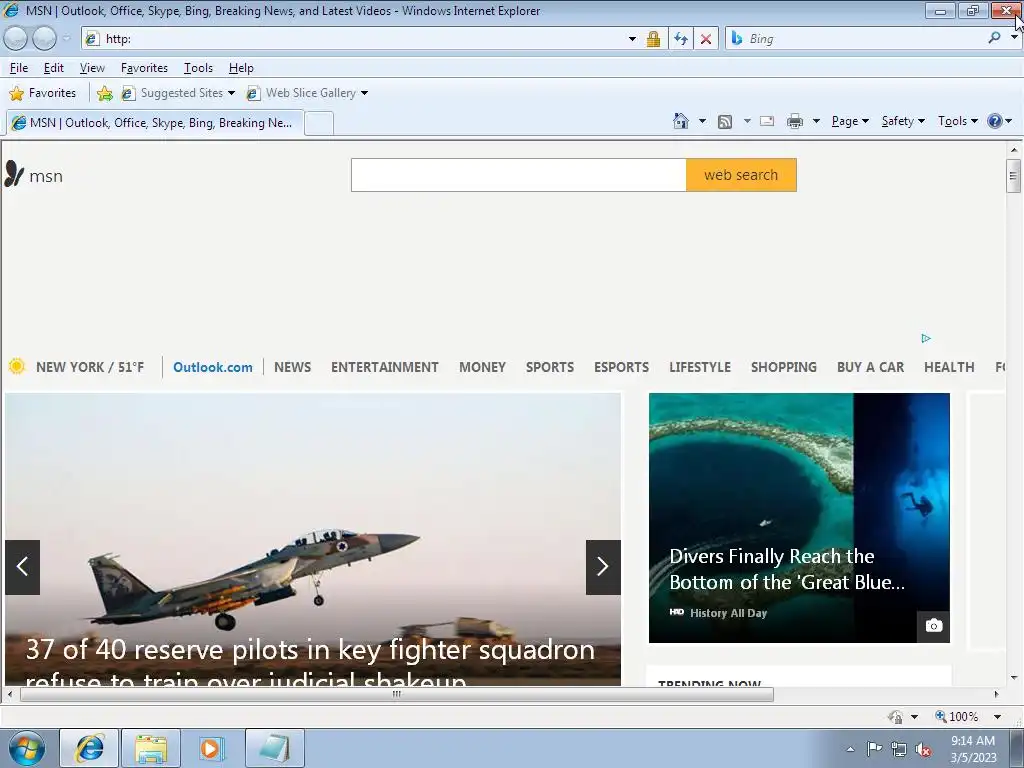Go to the MONEY section

(x=483, y=367)
